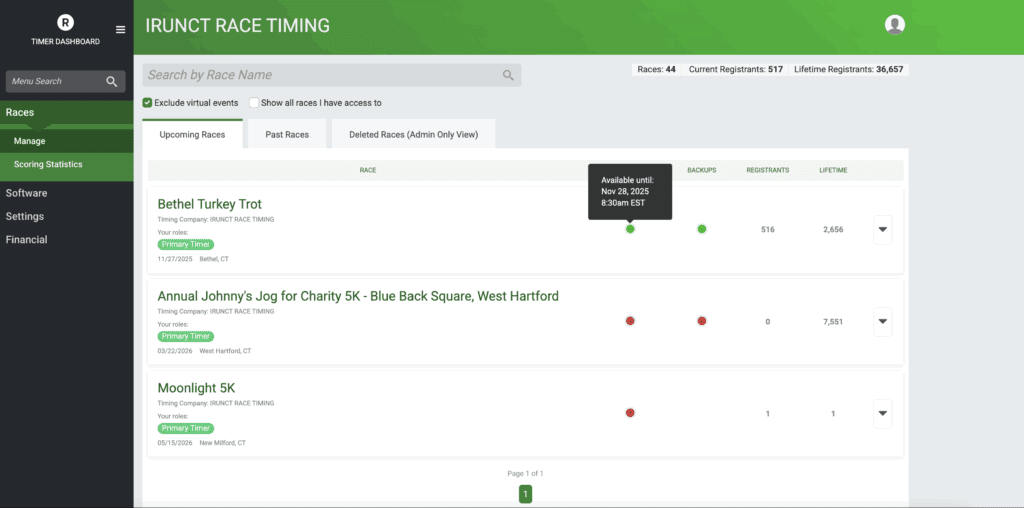Click registrants value 0 for Johnny's Jog

pyautogui.click(x=768, y=322)
